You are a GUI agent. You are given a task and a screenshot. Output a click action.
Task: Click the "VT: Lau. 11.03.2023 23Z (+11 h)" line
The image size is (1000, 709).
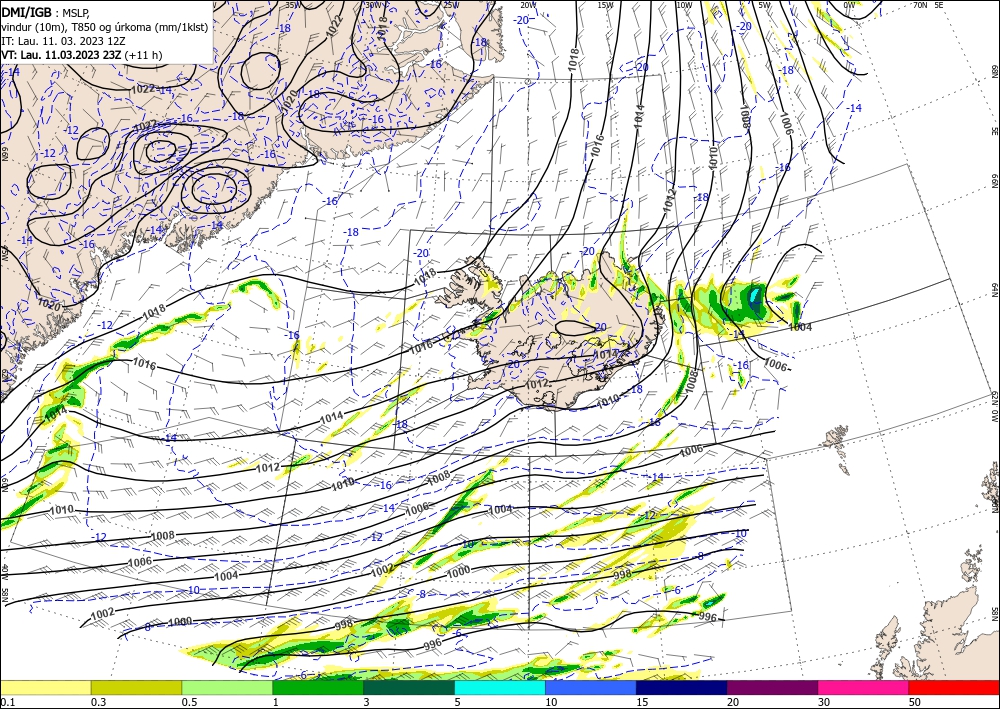[82, 55]
